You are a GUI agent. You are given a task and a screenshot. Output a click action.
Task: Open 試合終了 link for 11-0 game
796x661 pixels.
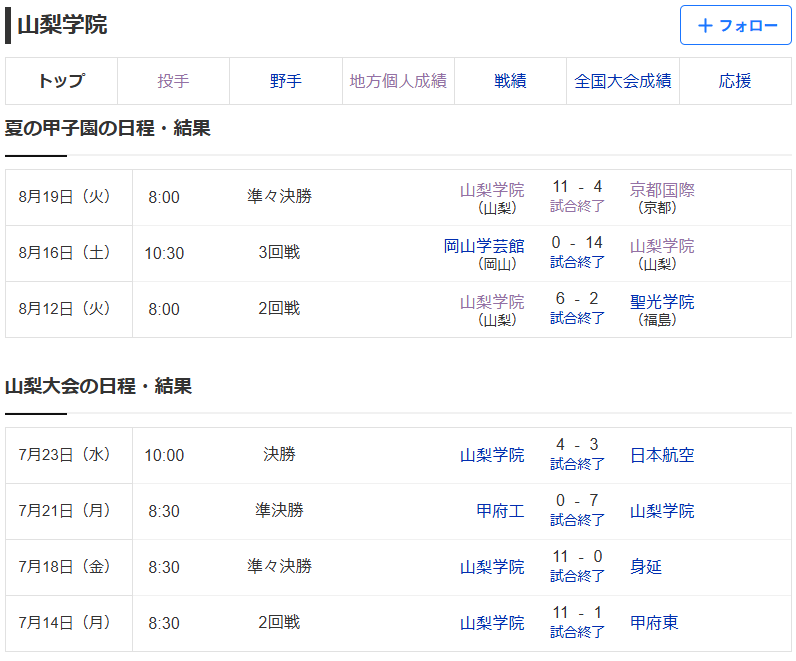(x=577, y=576)
